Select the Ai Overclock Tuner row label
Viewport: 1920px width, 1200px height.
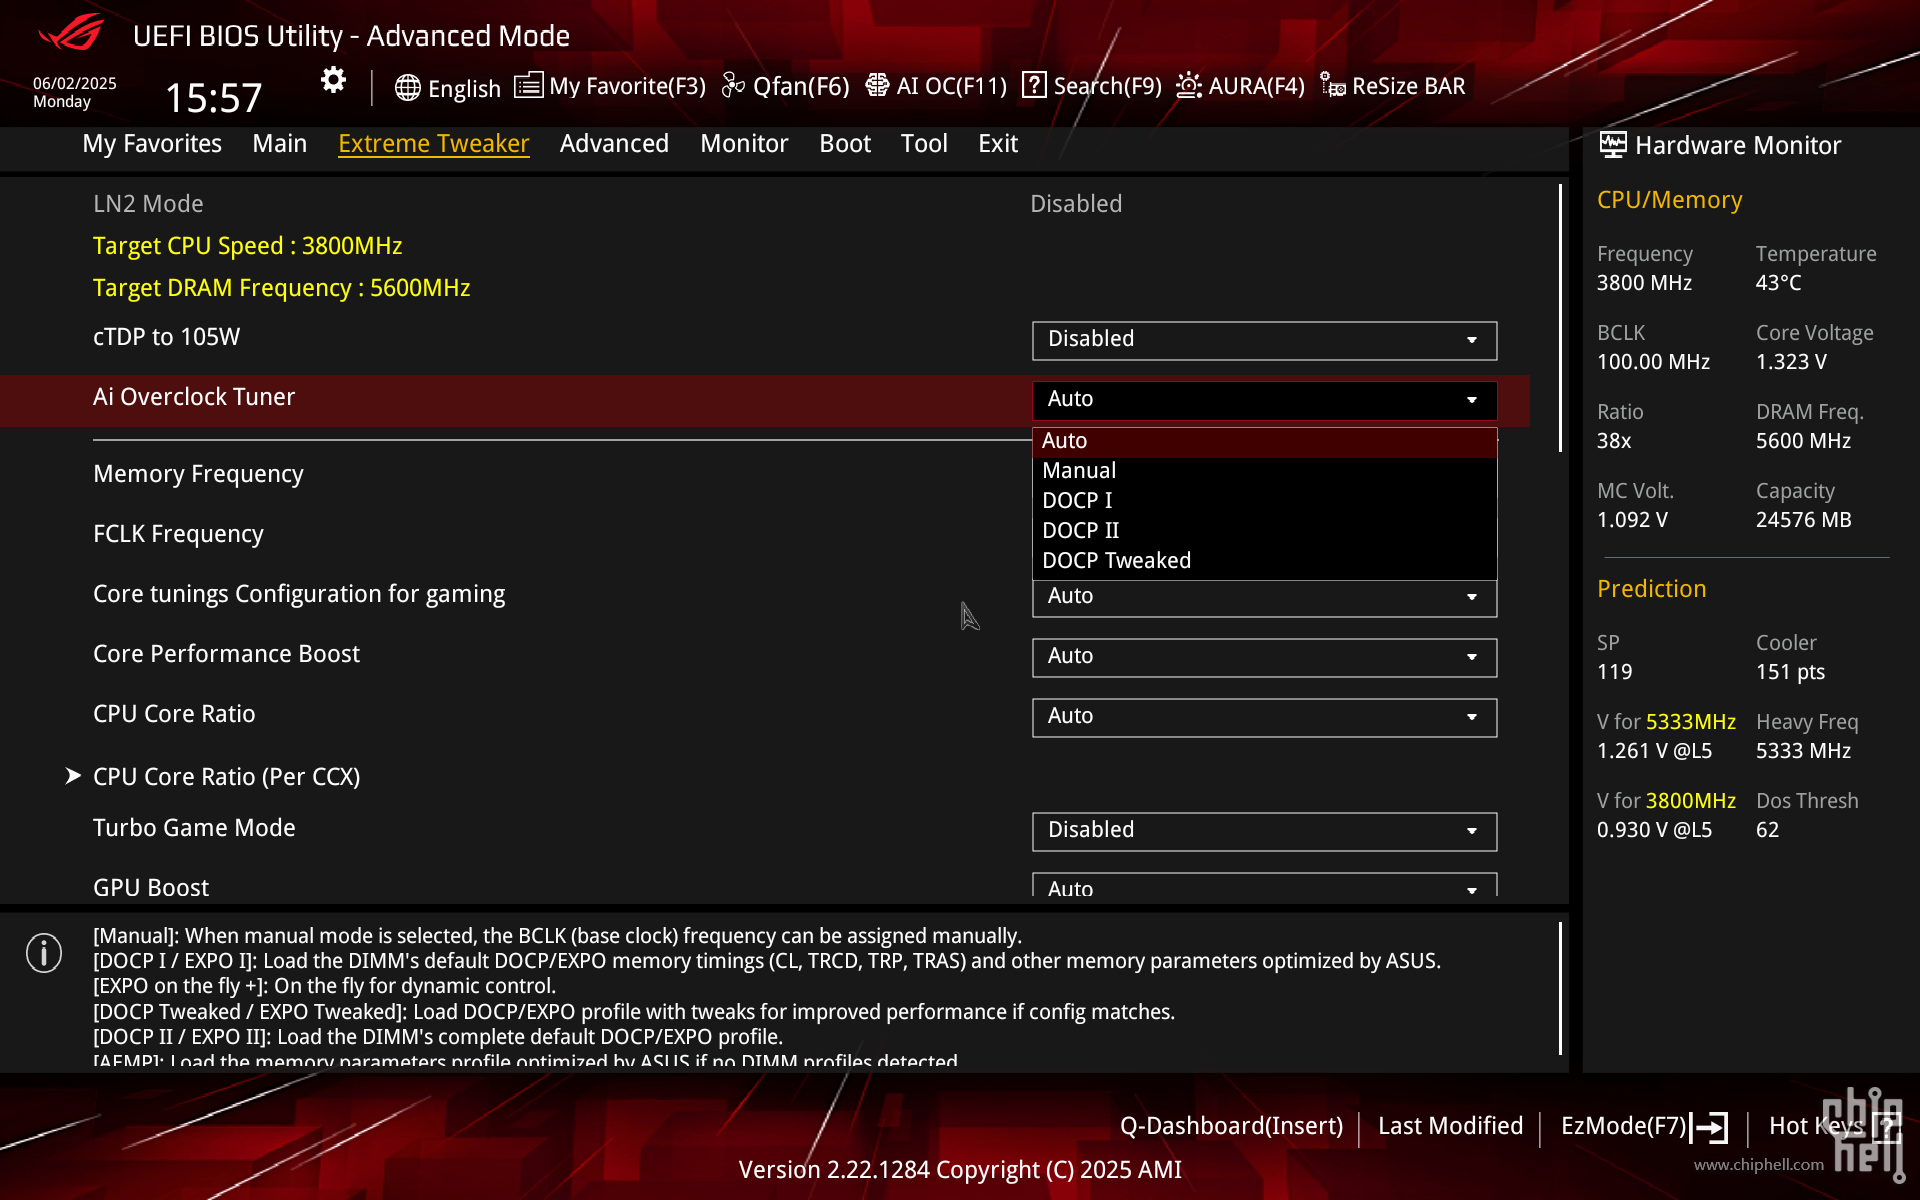(194, 397)
